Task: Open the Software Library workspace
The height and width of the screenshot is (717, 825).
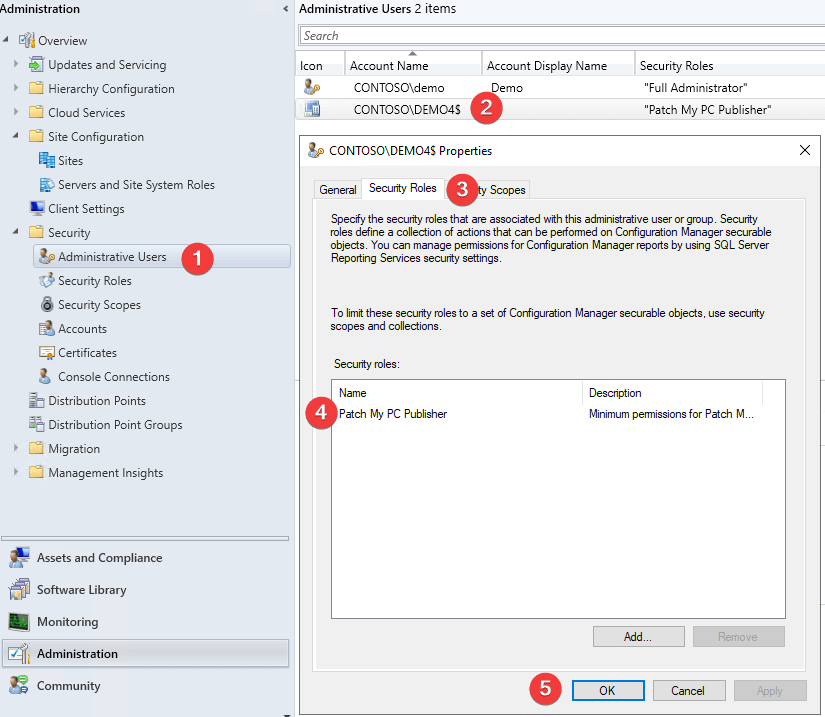Action: tap(145, 590)
